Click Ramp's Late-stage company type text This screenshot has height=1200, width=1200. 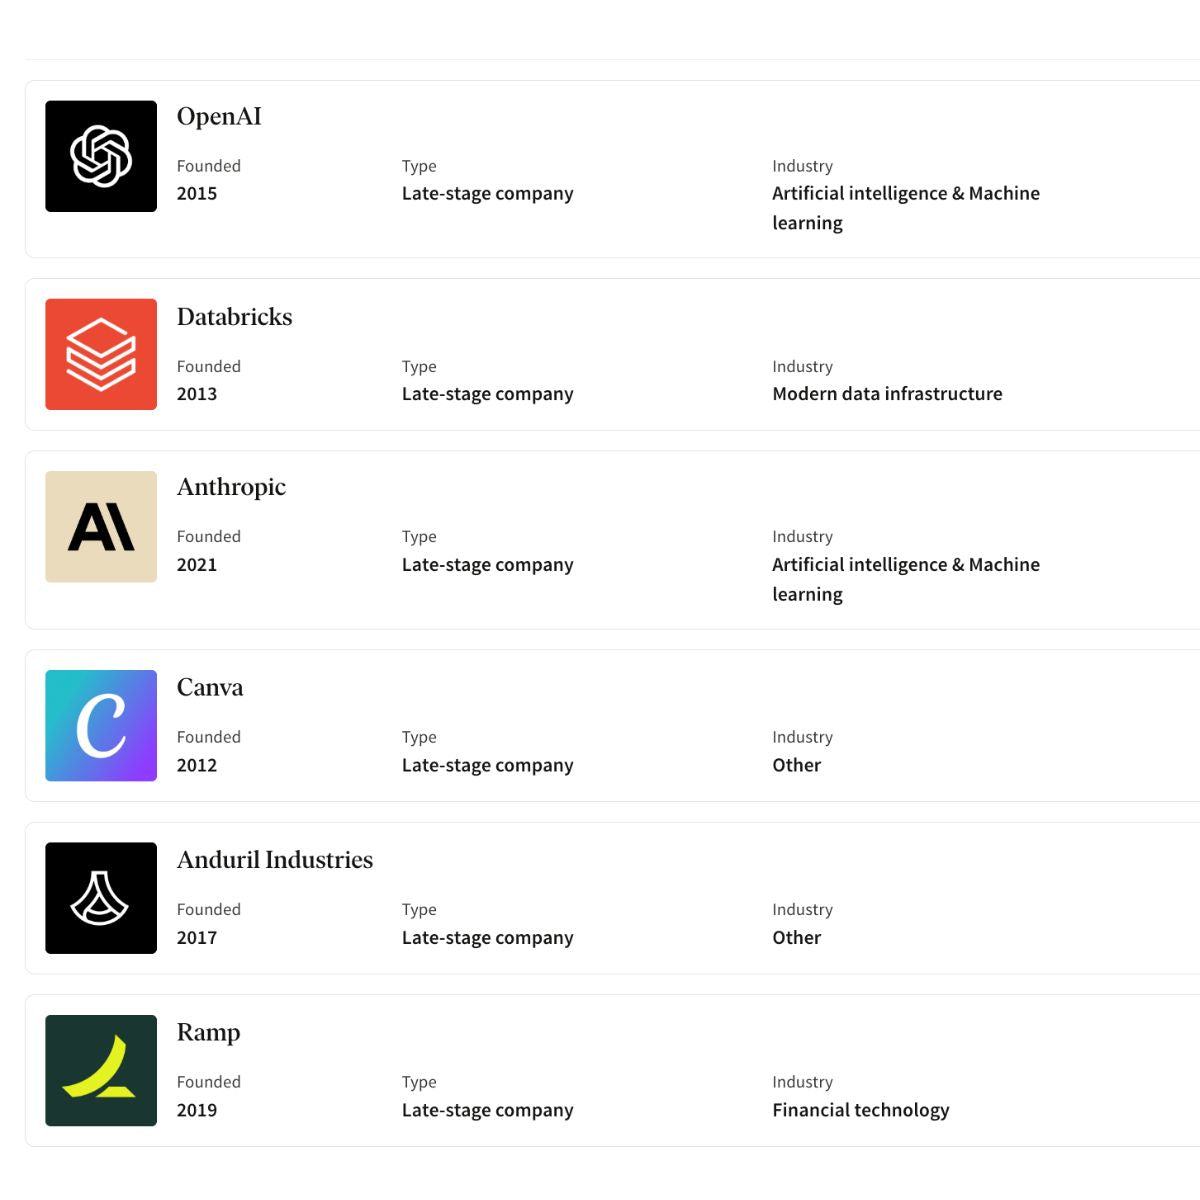487,1110
